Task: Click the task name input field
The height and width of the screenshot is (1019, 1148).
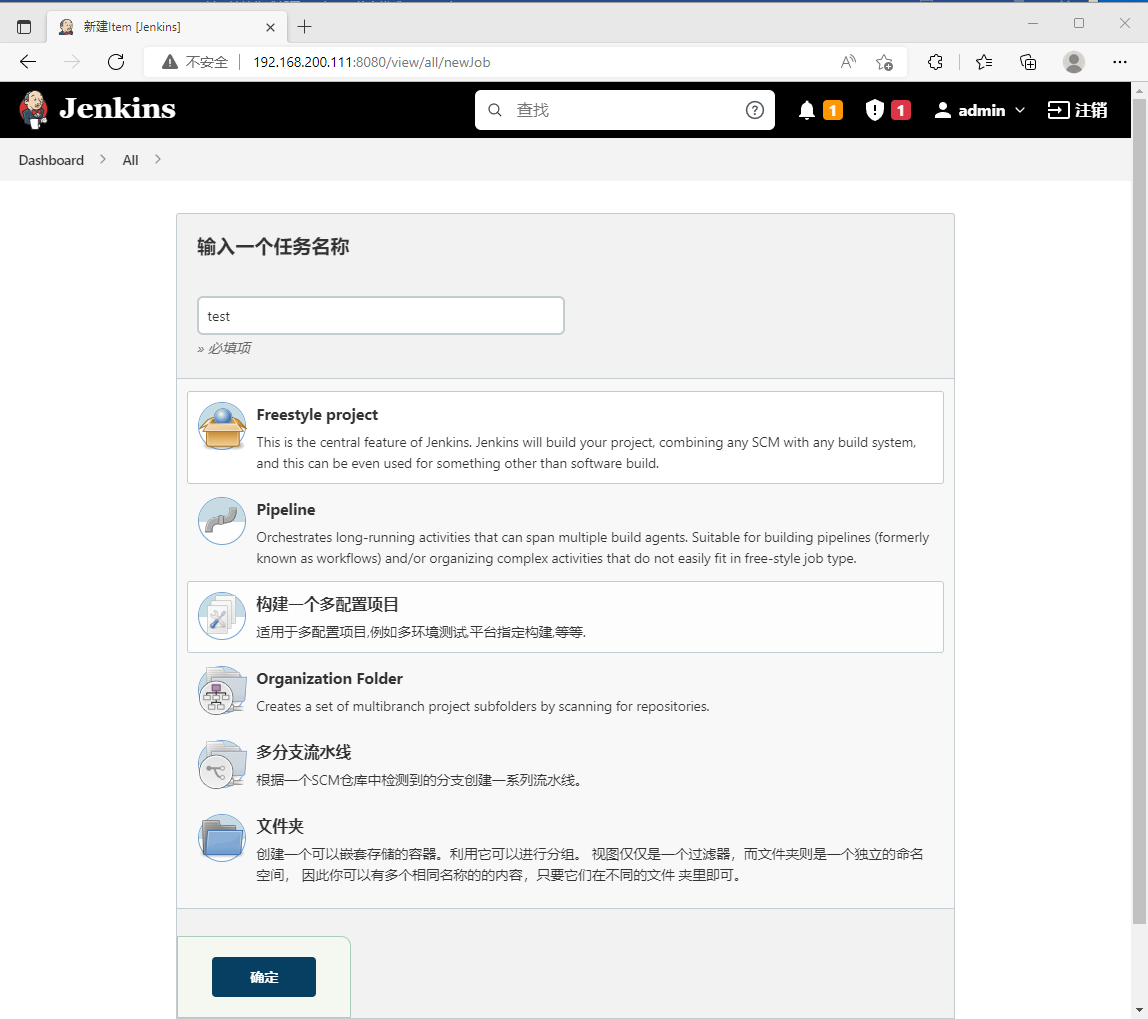Action: pos(381,316)
